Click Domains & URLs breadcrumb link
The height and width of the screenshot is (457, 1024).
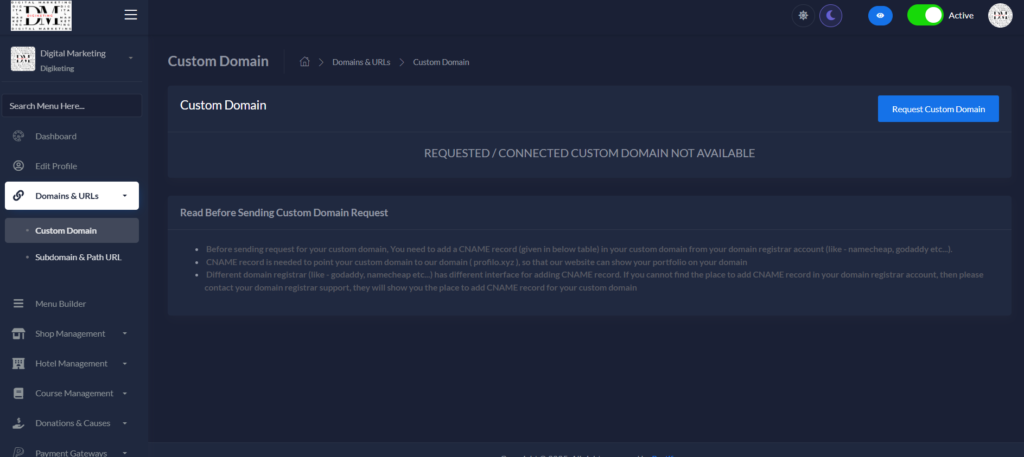click(x=361, y=62)
